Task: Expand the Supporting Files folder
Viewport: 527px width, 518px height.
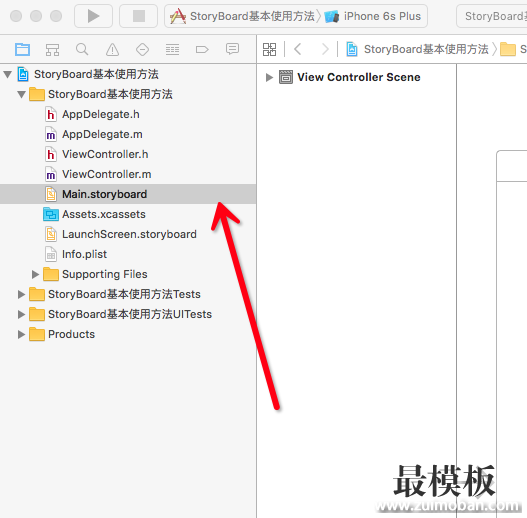Action: coord(35,274)
